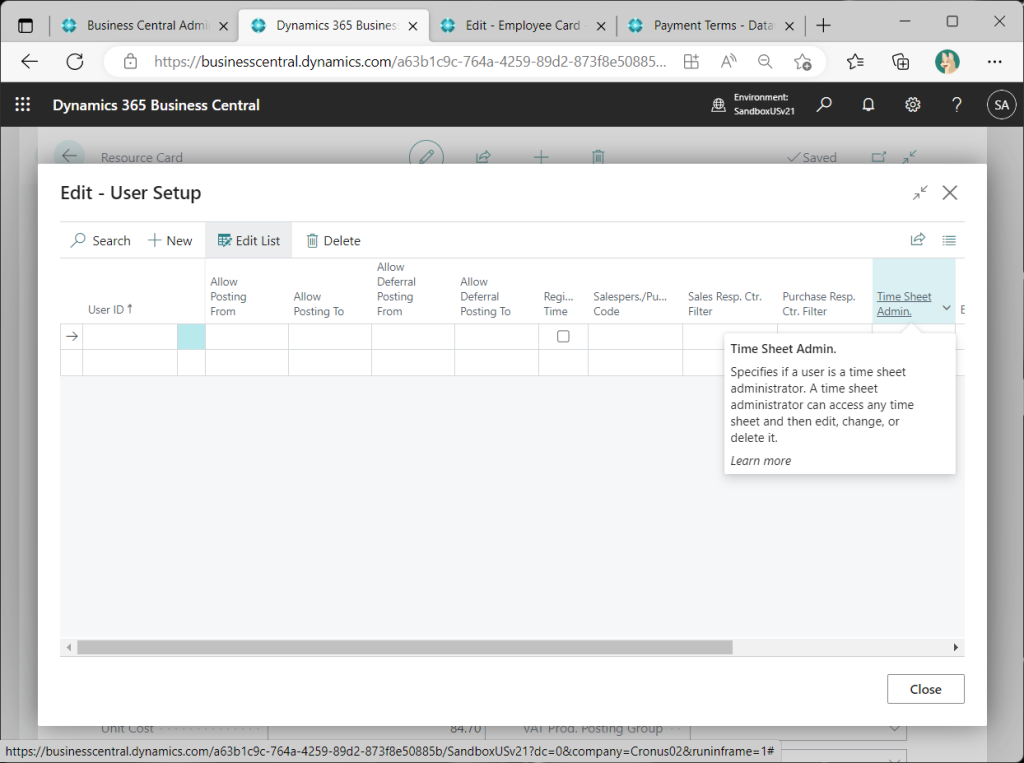The height and width of the screenshot is (763, 1024).
Task: Click the Allow Deferral Posting To header
Action: pyautogui.click(x=485, y=297)
